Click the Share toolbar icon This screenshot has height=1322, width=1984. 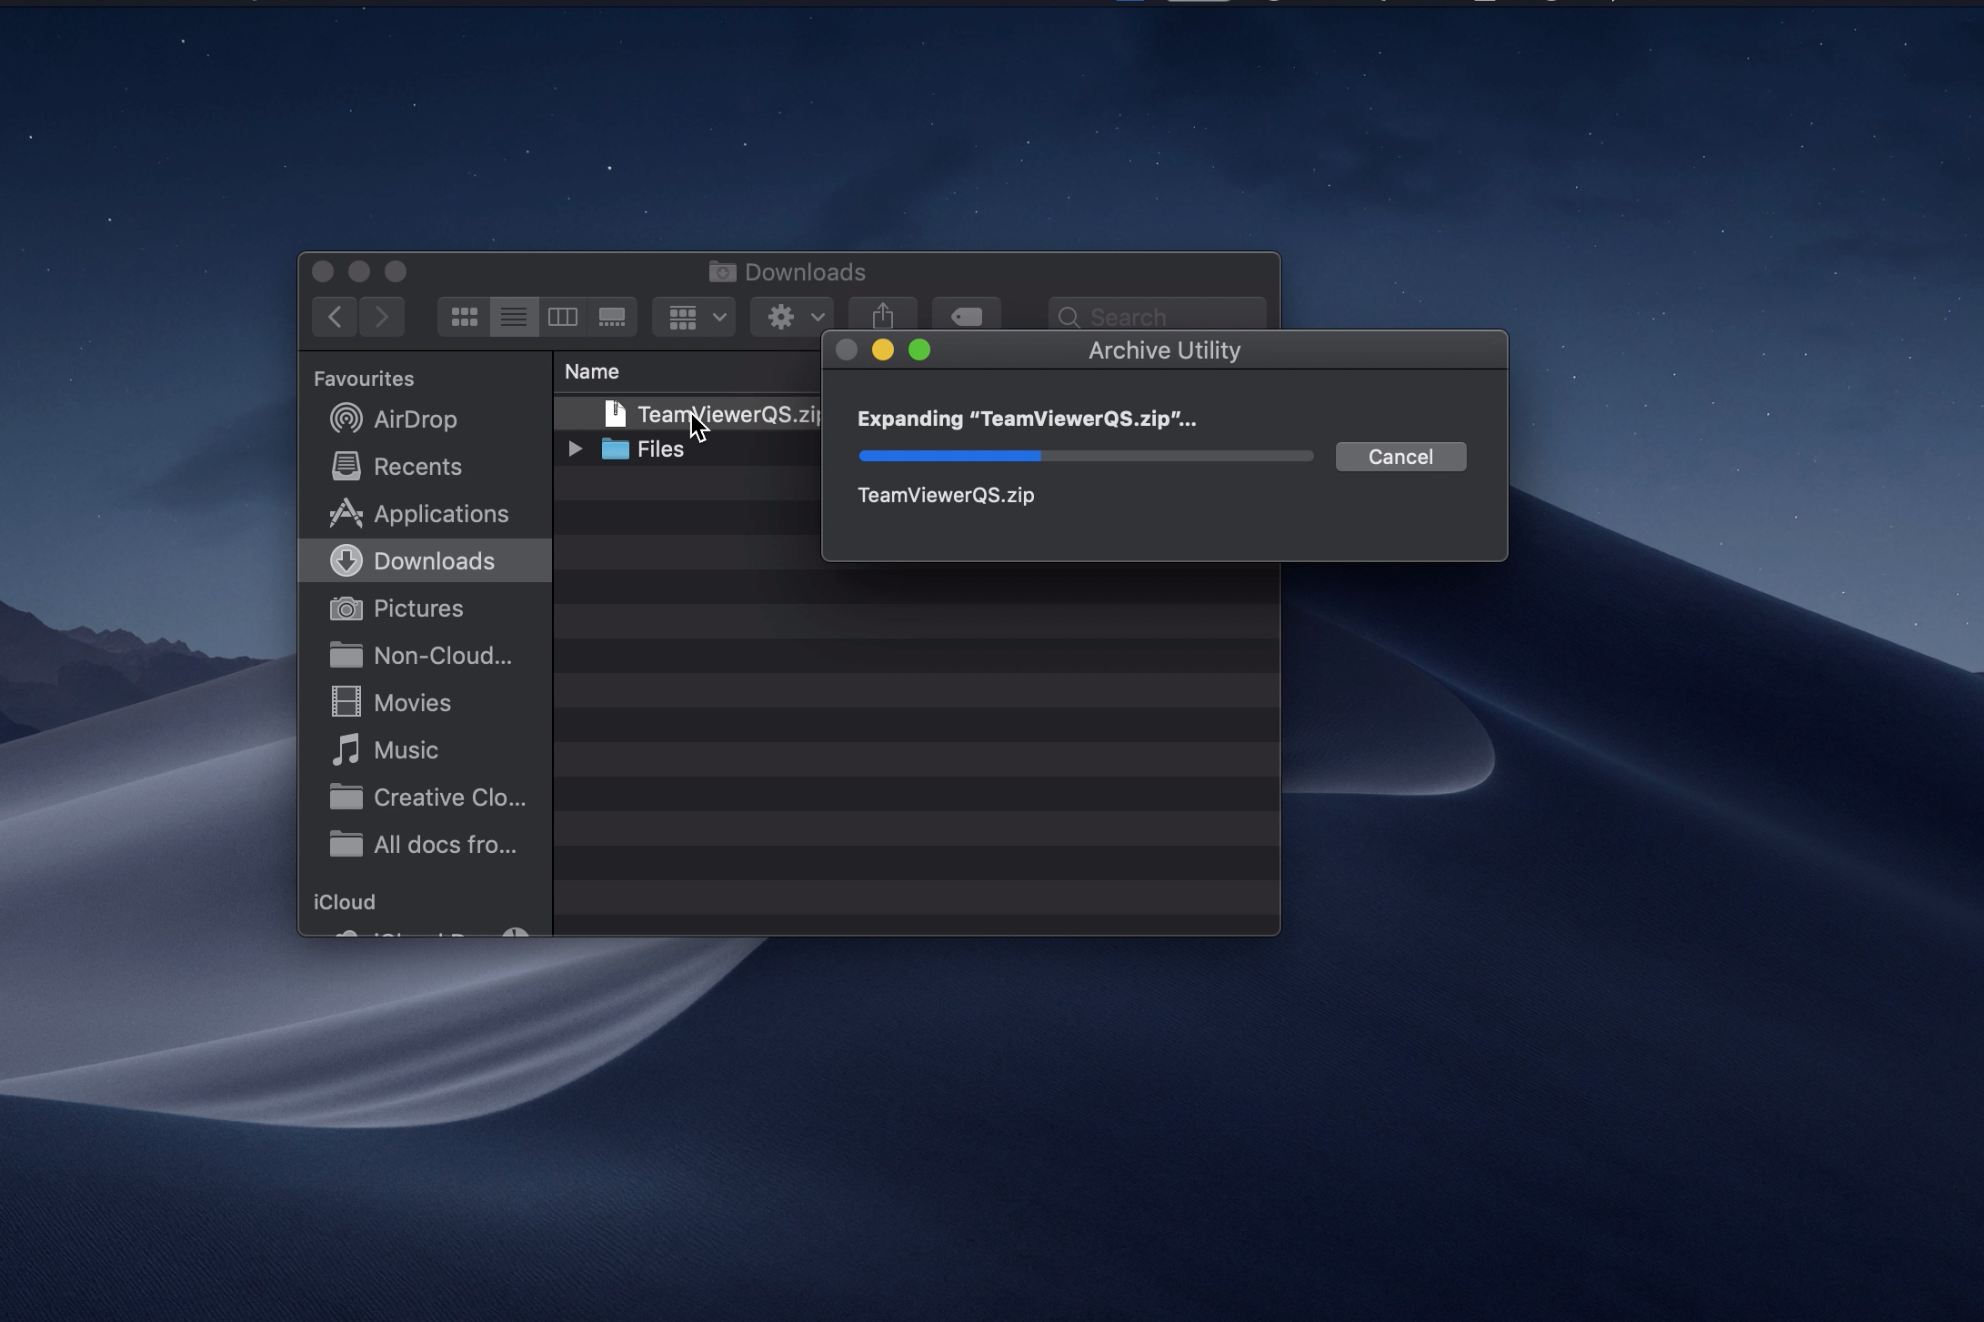(x=882, y=316)
